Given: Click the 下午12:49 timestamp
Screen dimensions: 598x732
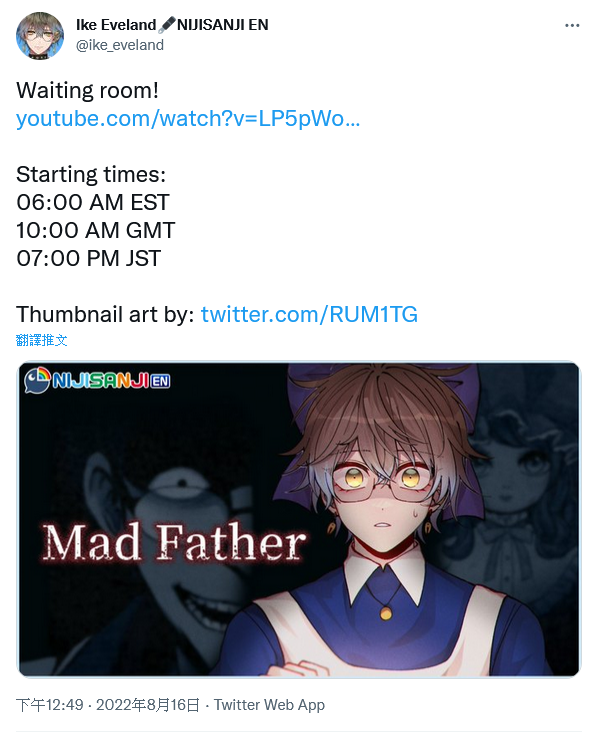Looking at the screenshot, I should (x=49, y=705).
